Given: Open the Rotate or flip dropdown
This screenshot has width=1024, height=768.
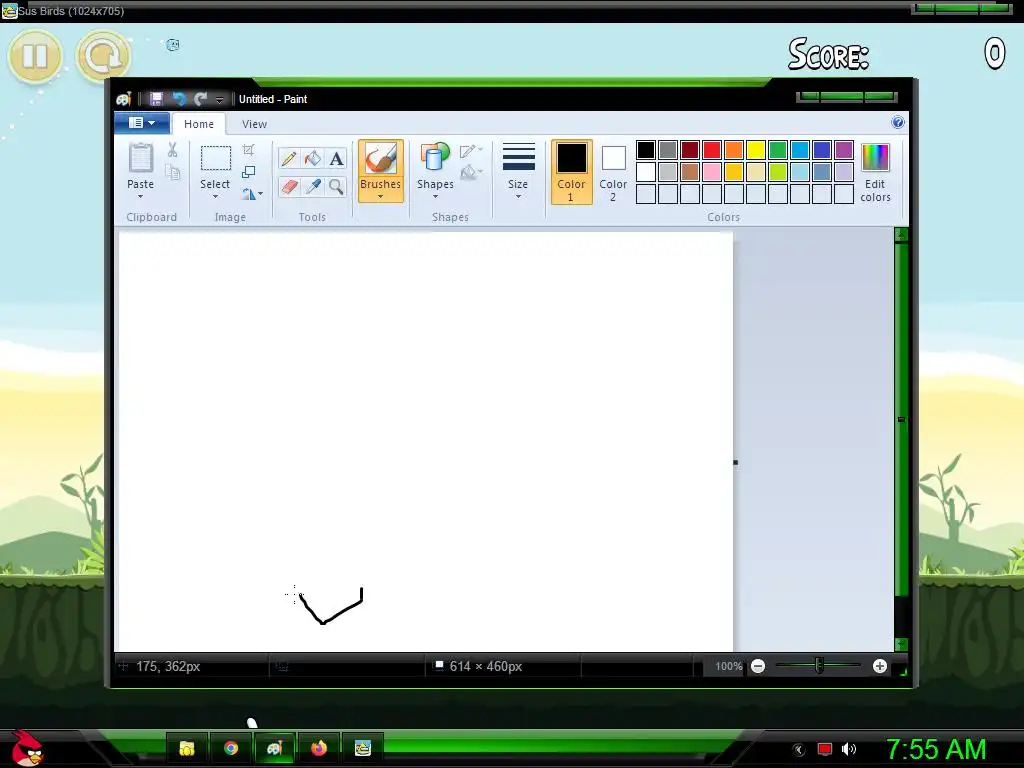Looking at the screenshot, I should 252,194.
